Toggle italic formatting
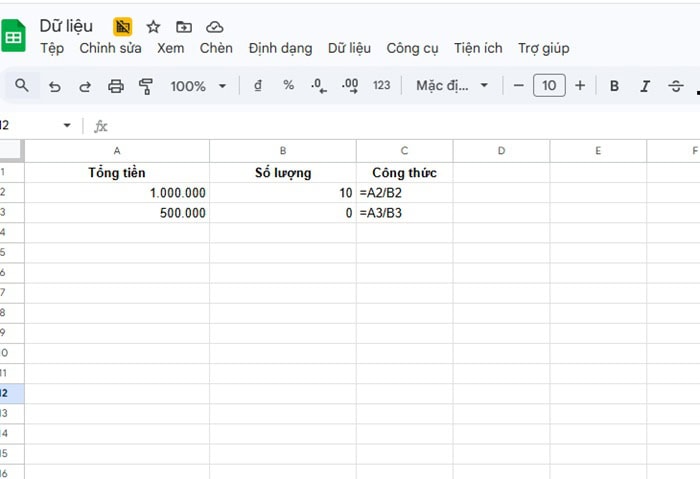The width and height of the screenshot is (700, 479). [645, 86]
